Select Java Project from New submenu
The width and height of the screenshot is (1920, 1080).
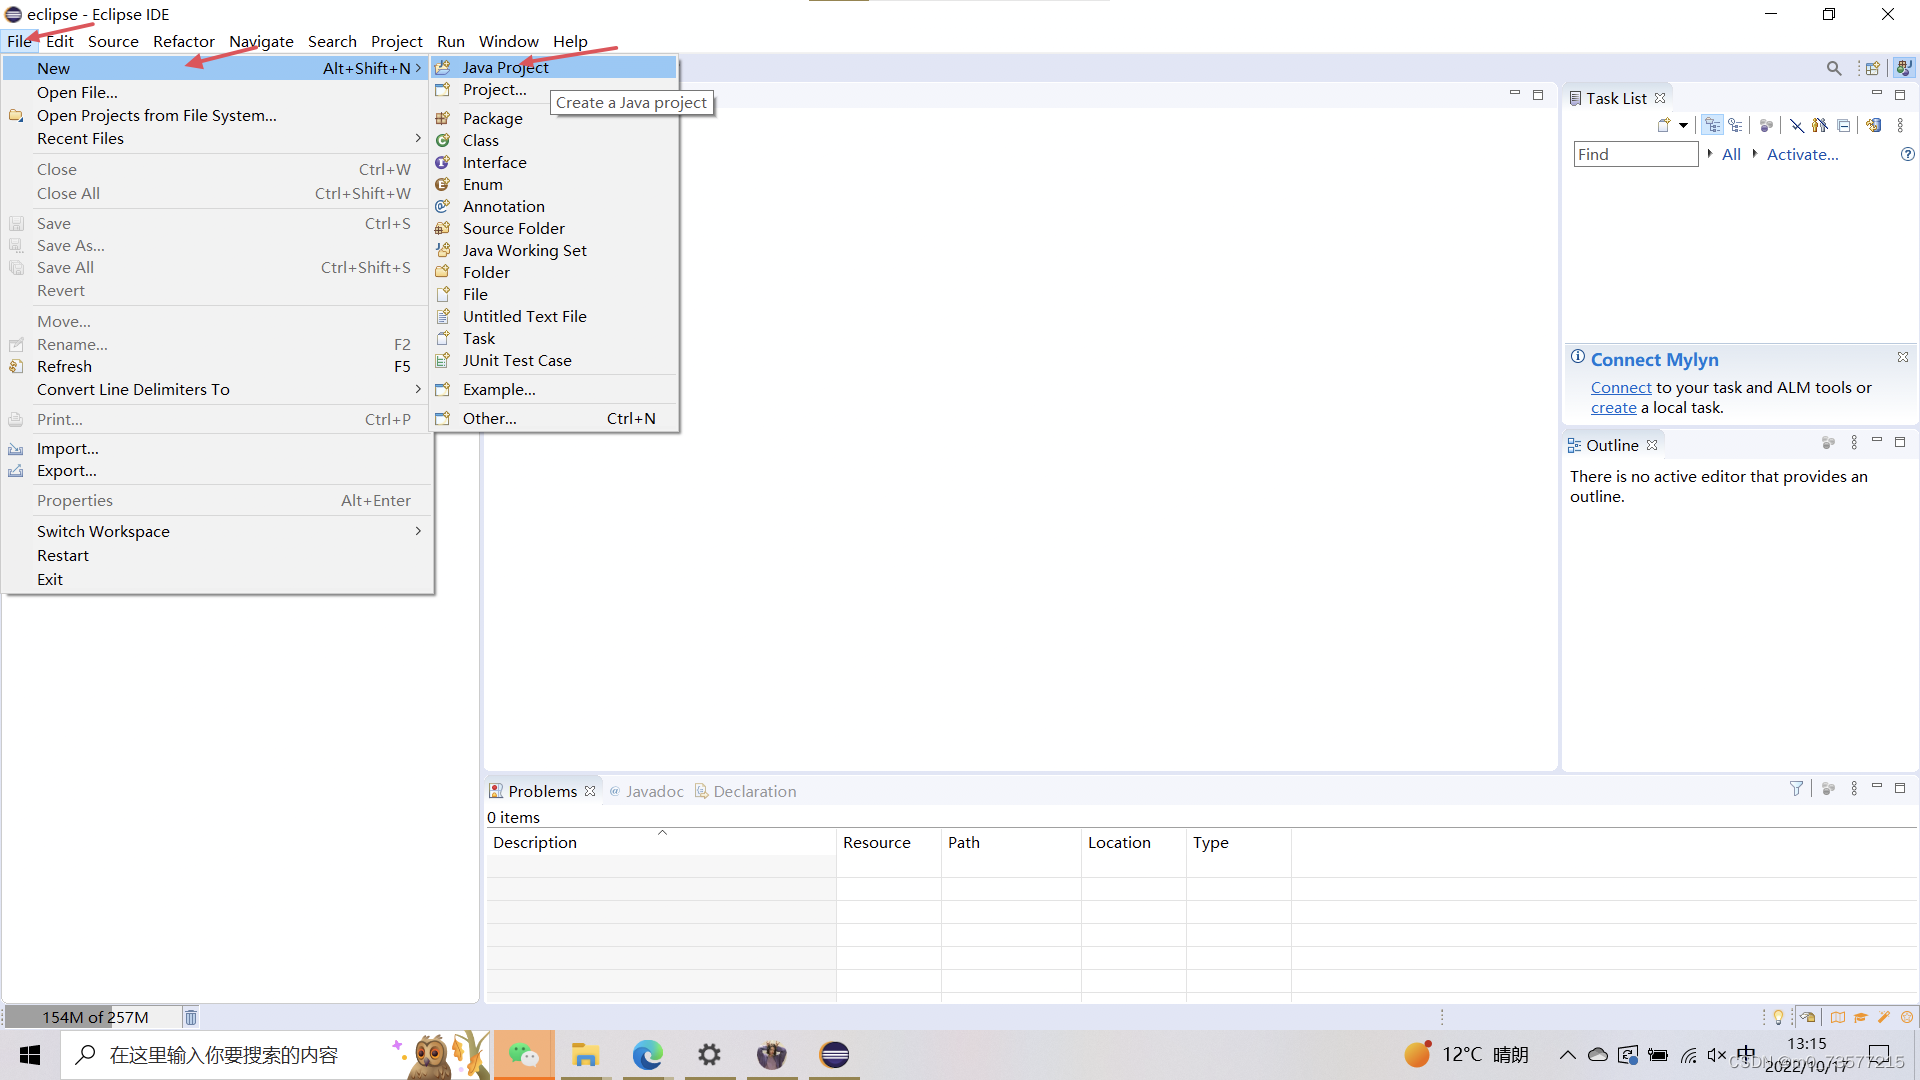555,67
